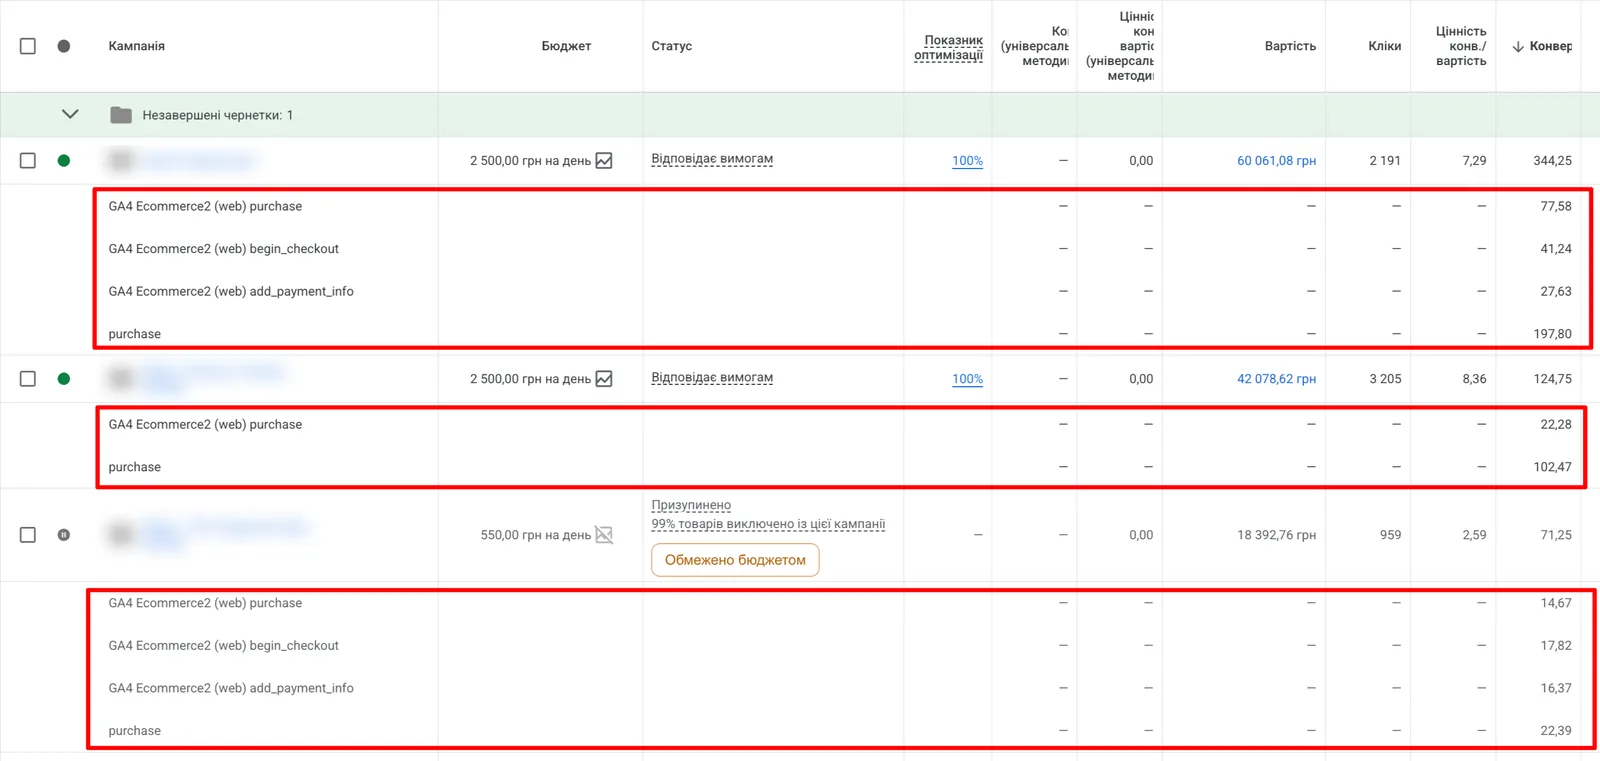Open the 42 078,62 грн cost link

1276,379
